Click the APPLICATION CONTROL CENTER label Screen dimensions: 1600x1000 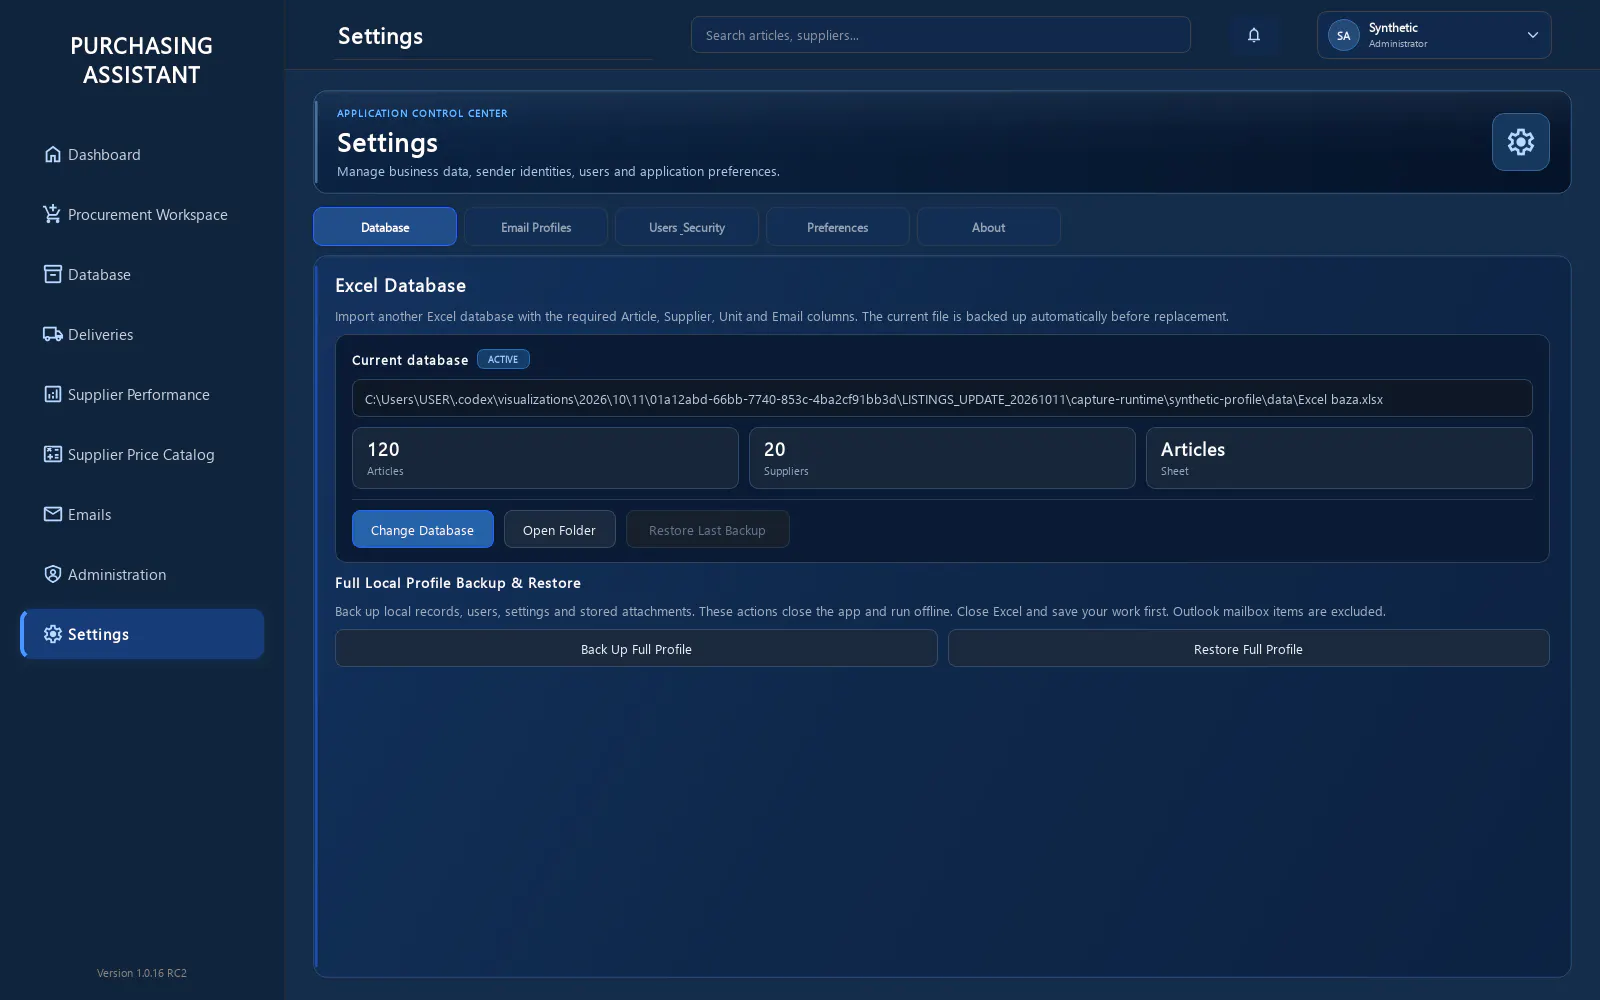coord(422,113)
